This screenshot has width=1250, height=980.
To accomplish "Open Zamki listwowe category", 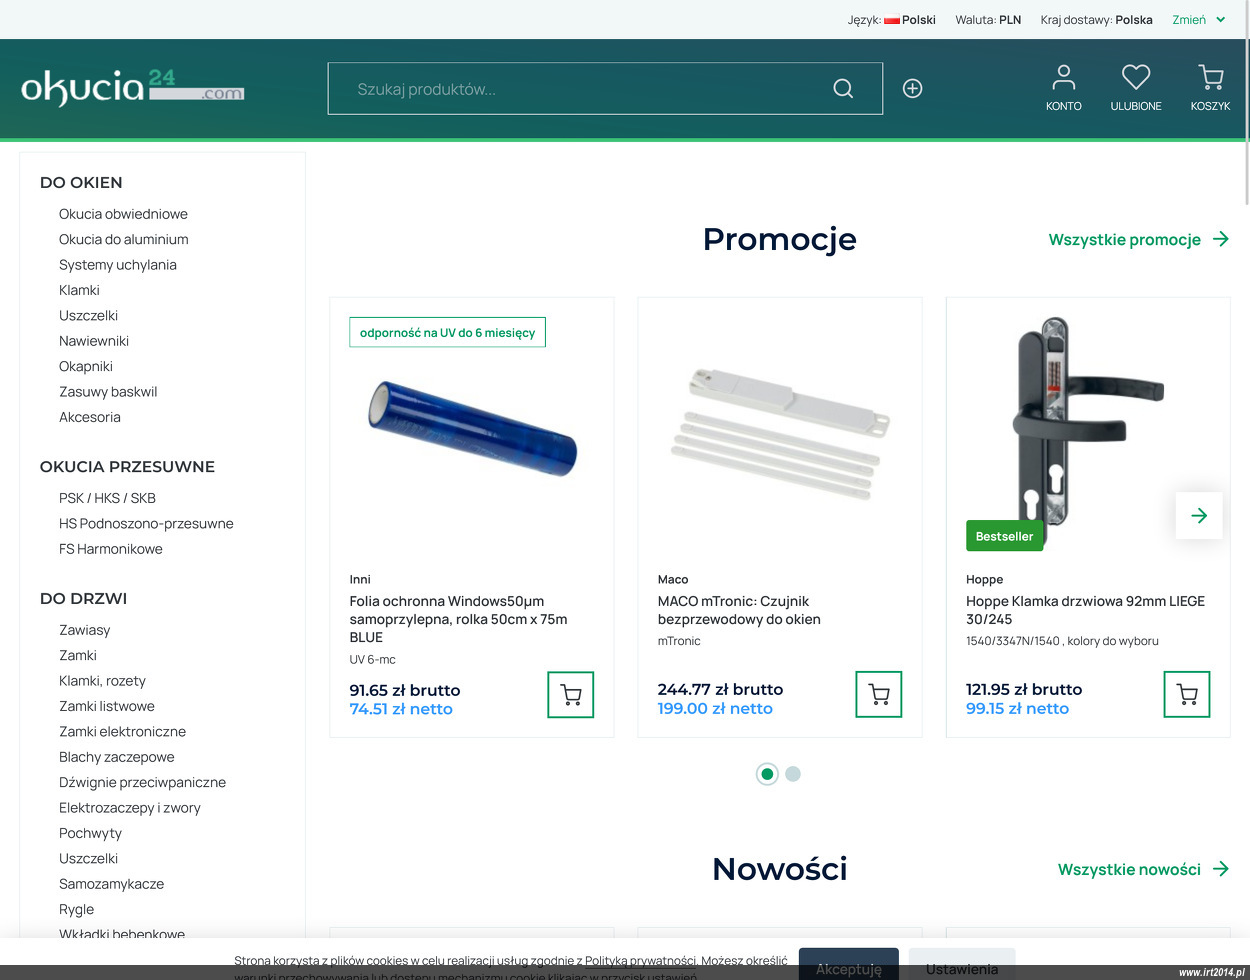I will [x=107, y=706].
